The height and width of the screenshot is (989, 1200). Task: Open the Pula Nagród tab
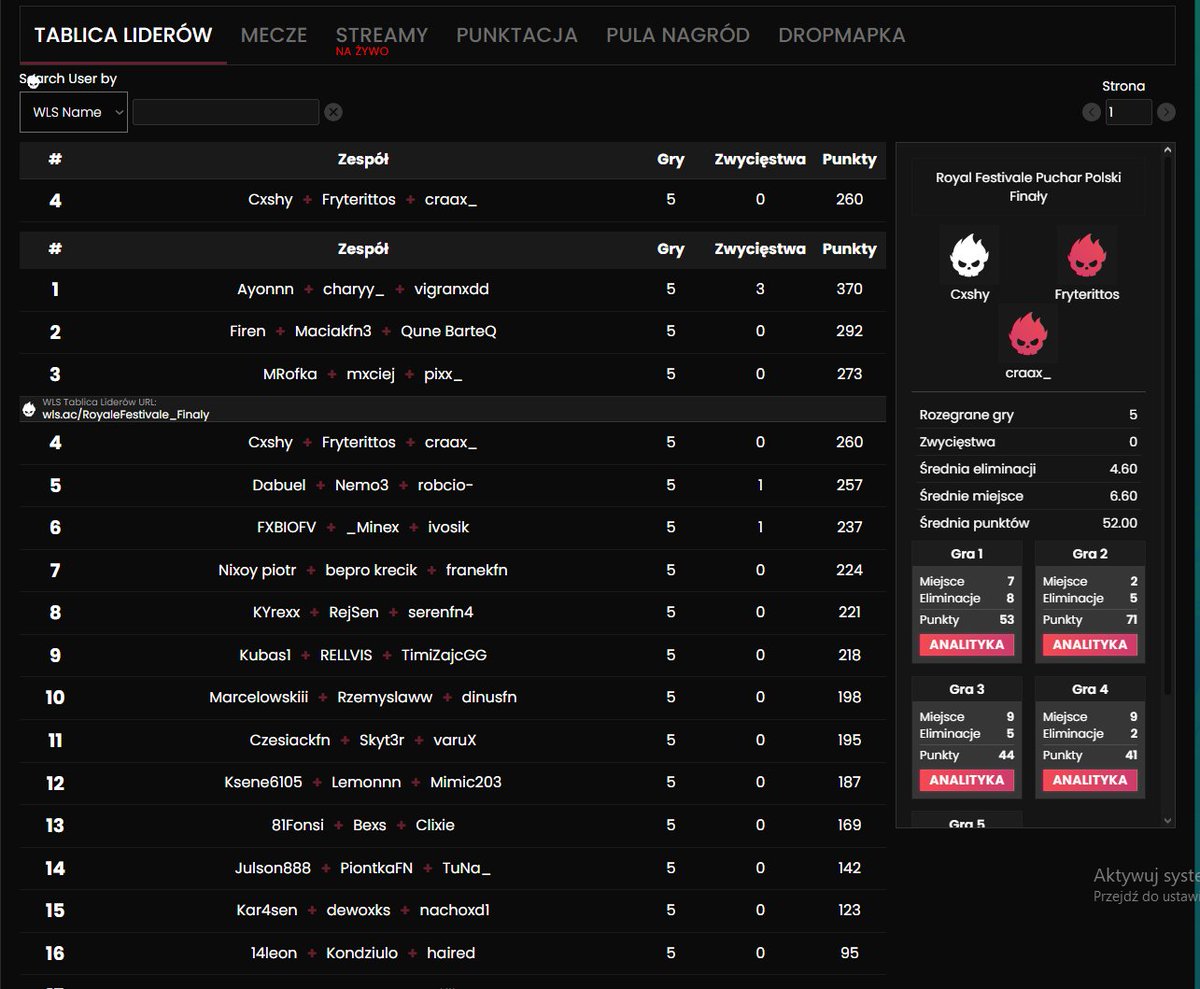678,35
